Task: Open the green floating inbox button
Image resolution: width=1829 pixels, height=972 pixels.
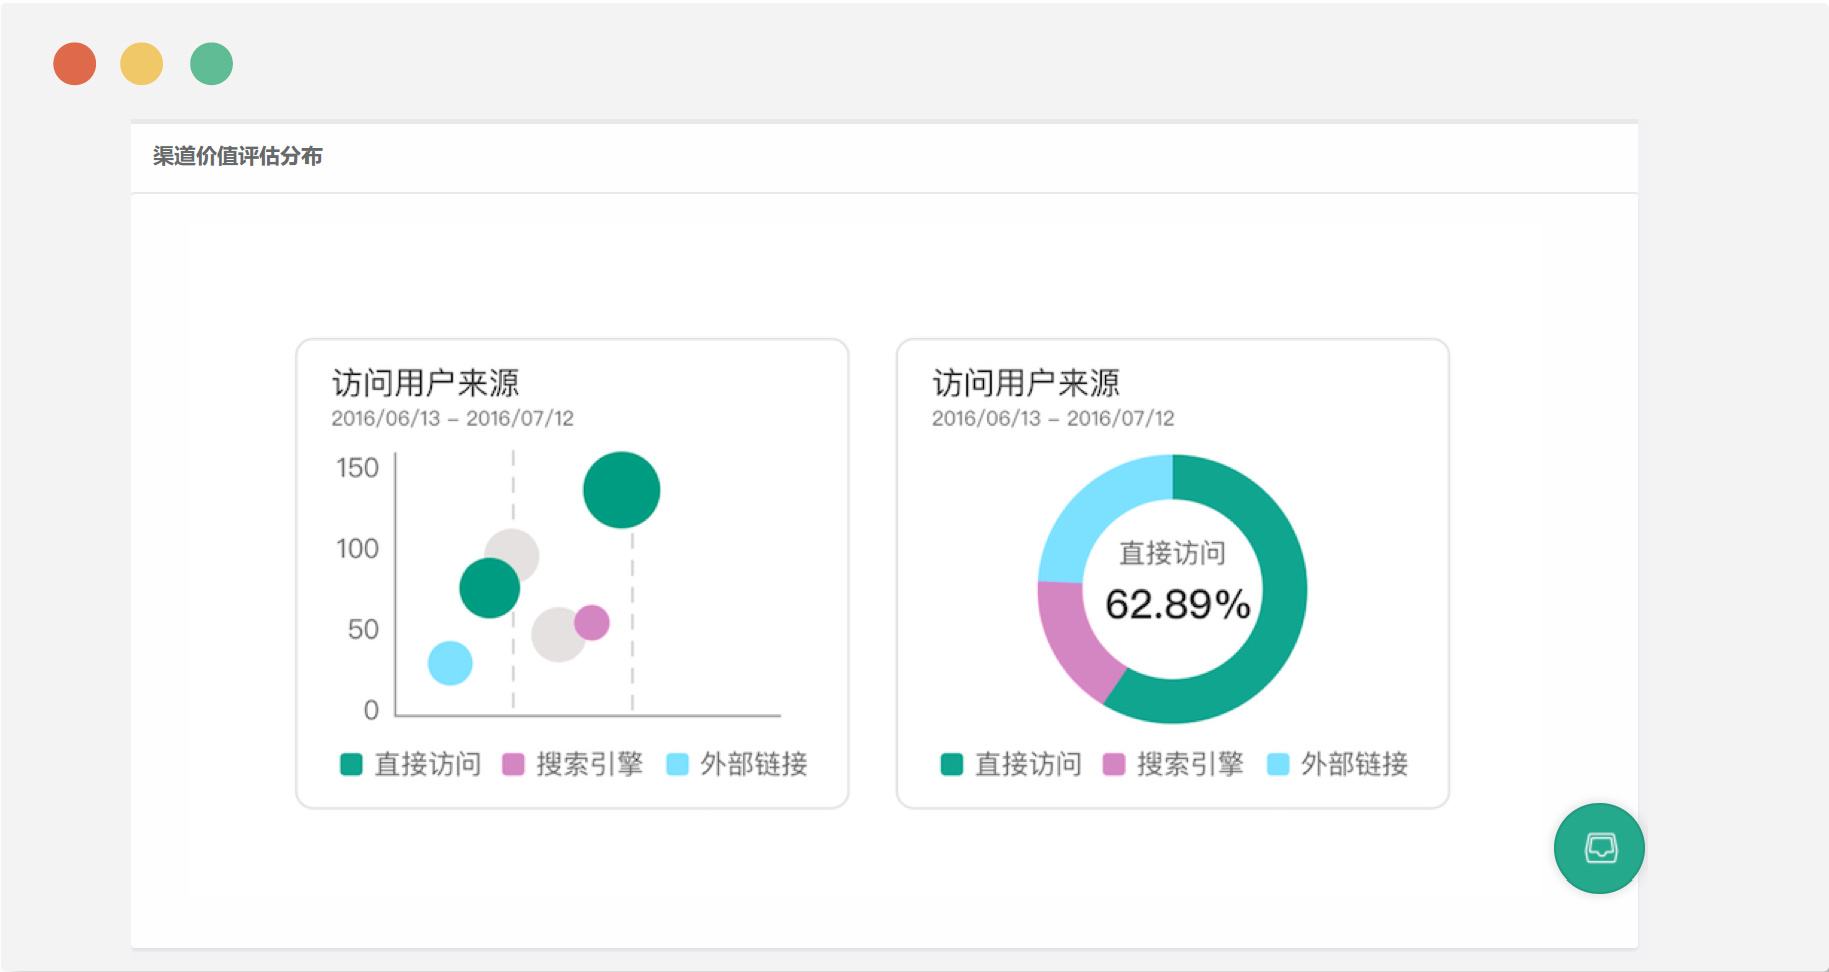Action: (x=1599, y=848)
